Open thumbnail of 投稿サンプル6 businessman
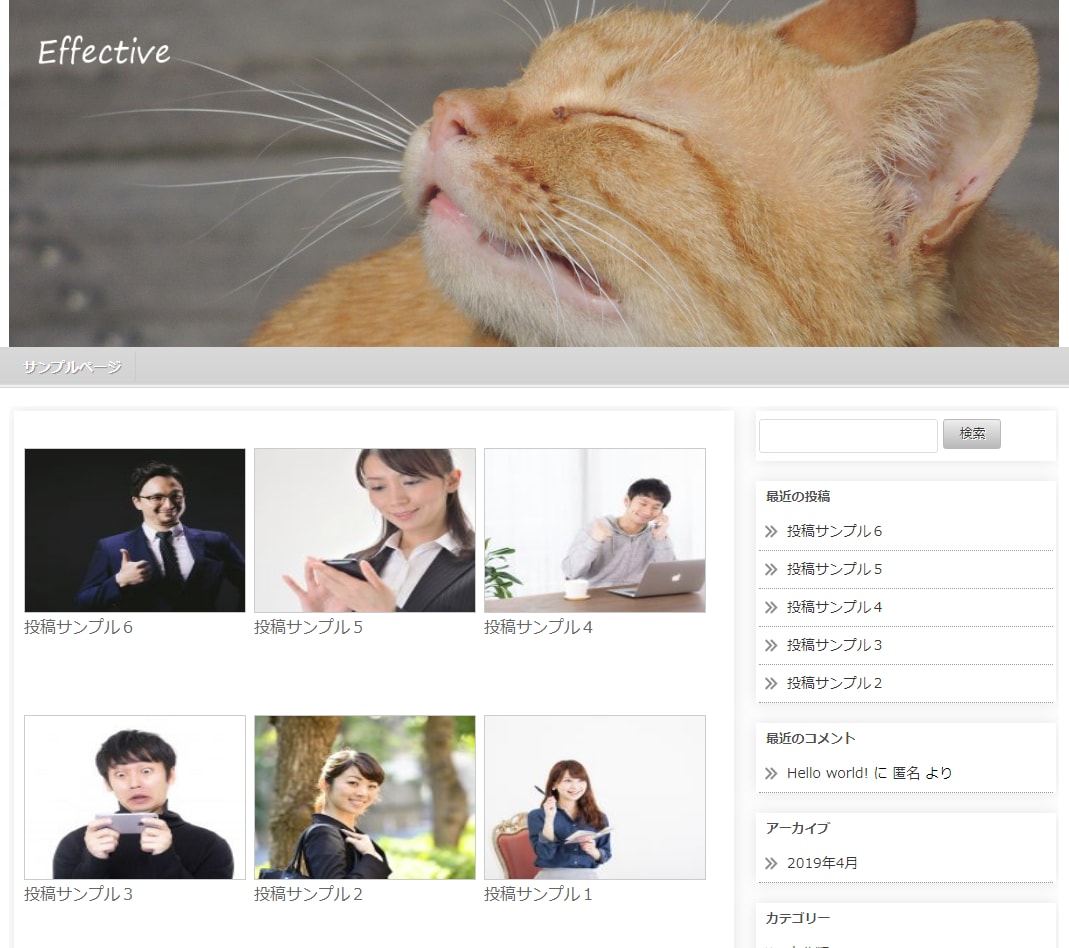Image resolution: width=1069 pixels, height=948 pixels. point(135,530)
